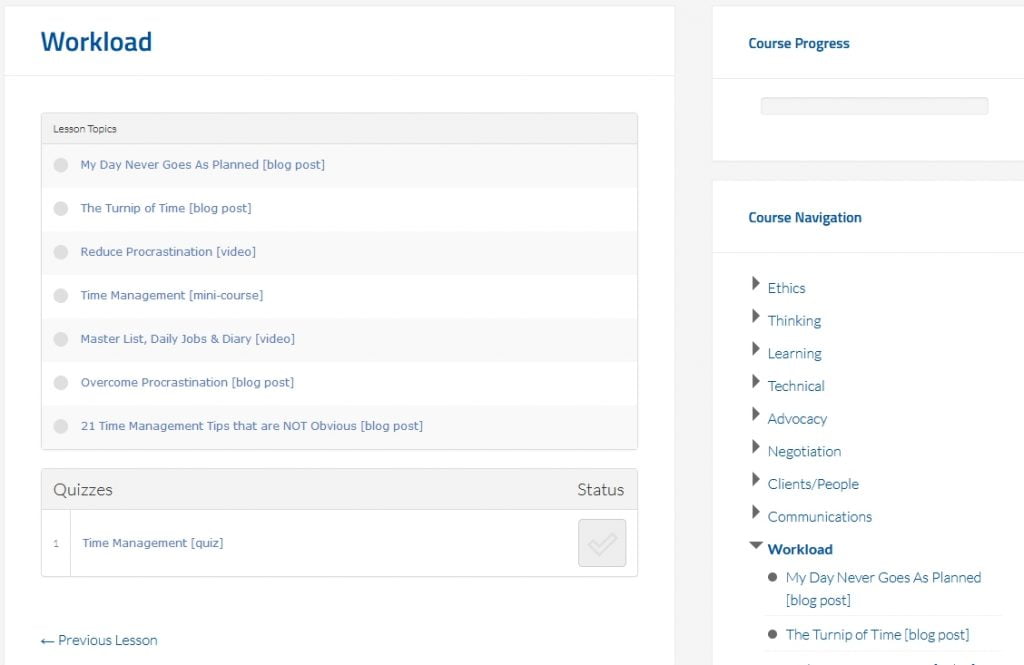Open The Turnip of Time blog post topic

166,208
